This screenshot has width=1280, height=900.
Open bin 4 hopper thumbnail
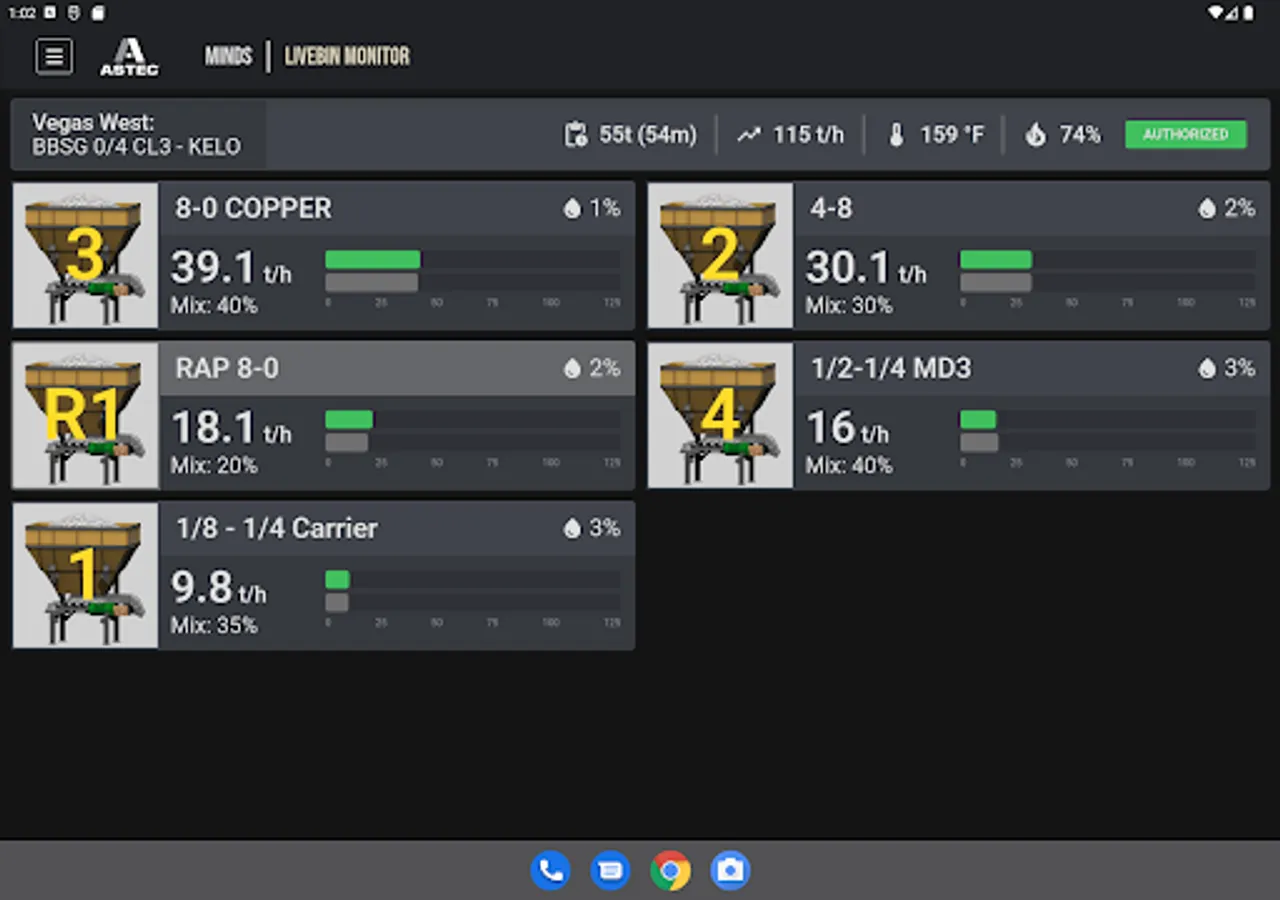(x=721, y=415)
